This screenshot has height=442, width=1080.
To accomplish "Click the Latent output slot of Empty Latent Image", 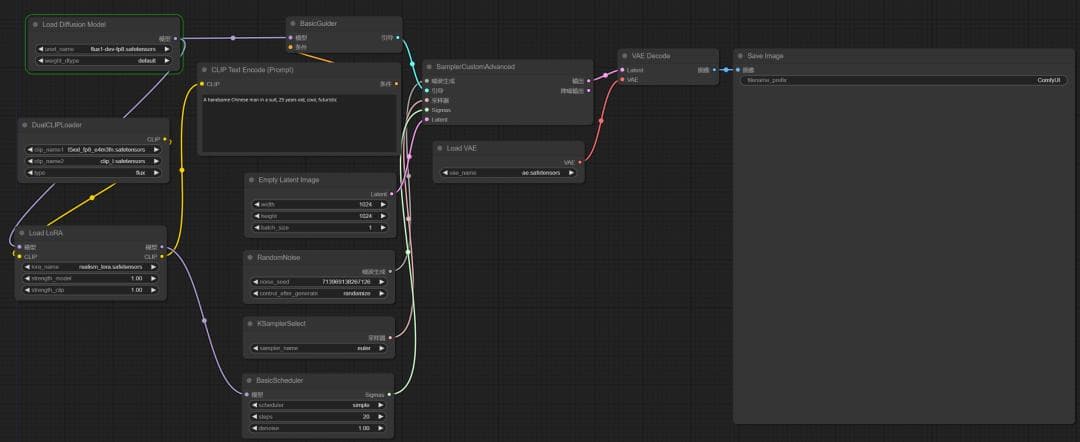I will [391, 194].
